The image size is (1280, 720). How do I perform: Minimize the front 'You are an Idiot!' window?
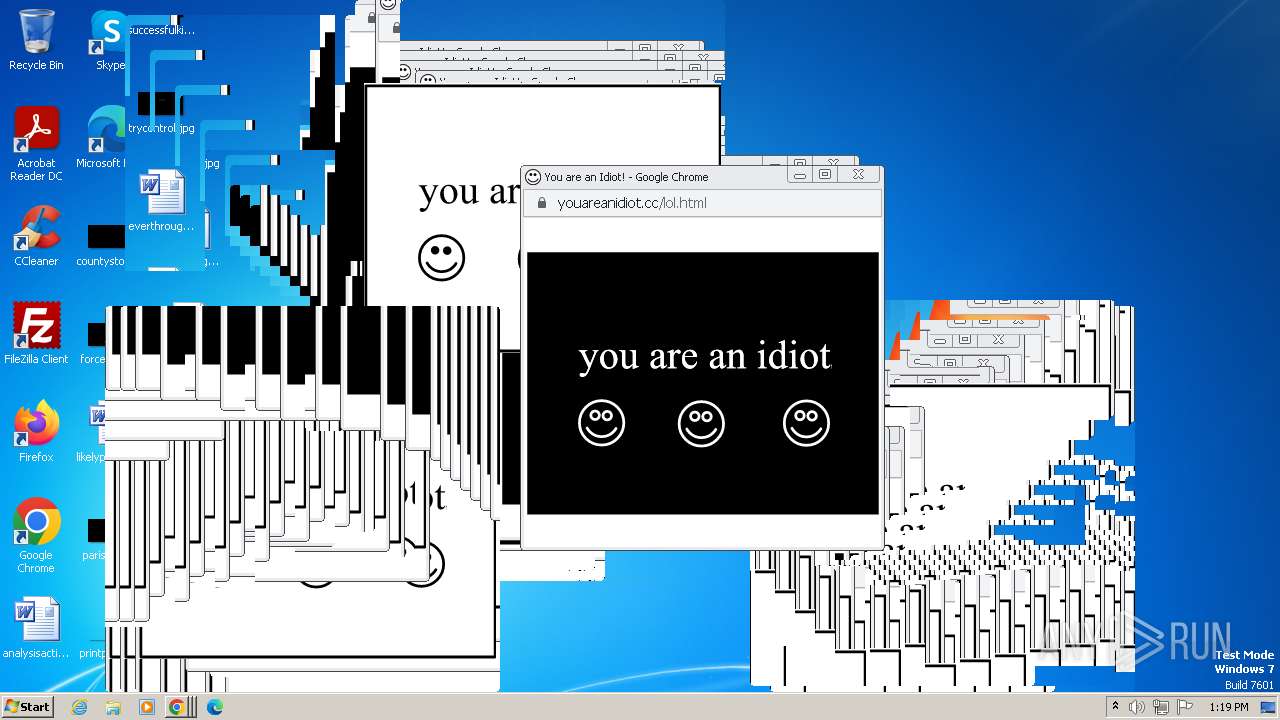(x=799, y=174)
